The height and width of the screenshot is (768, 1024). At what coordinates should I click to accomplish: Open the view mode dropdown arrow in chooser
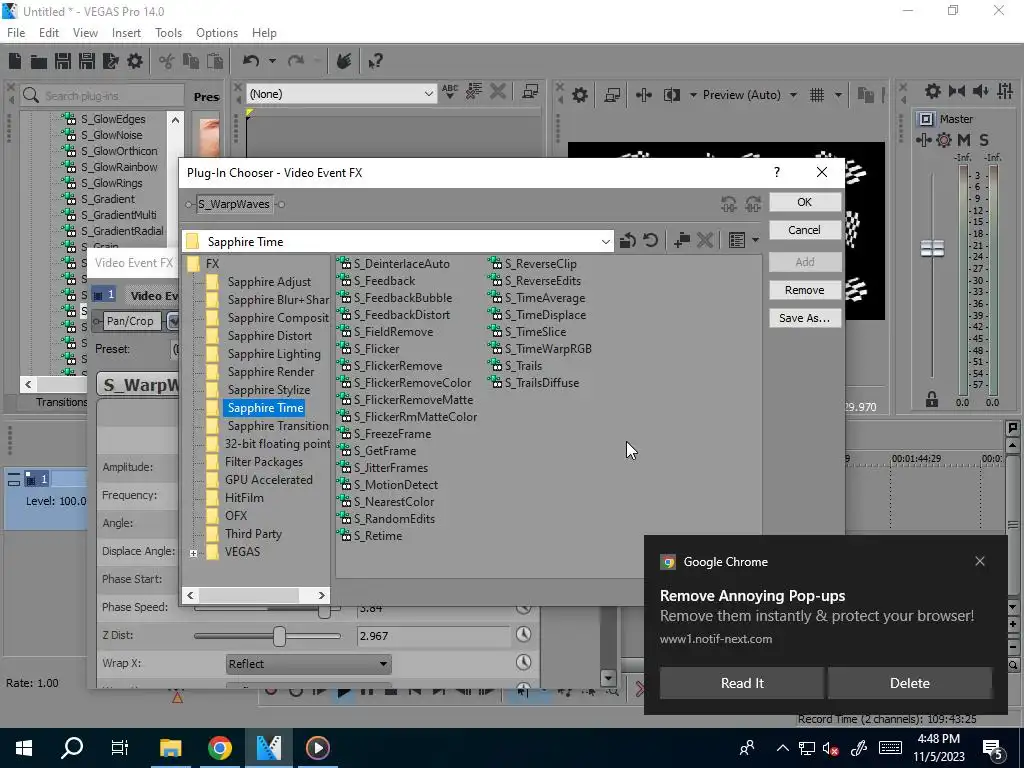tap(756, 240)
